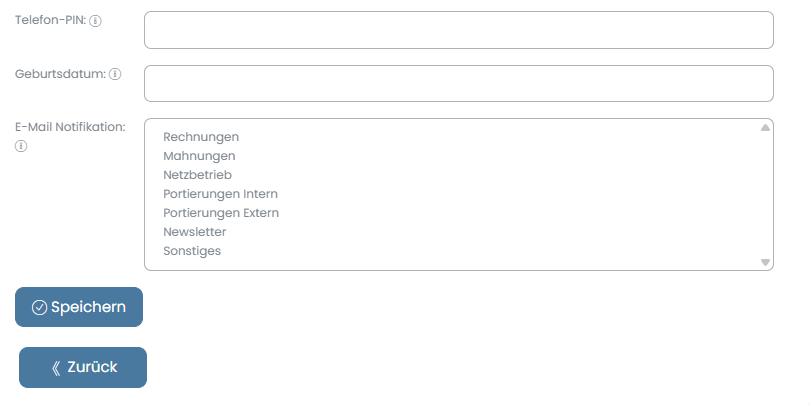This screenshot has height=405, width=810.
Task: Focus the Geburtsdatum input field
Action: point(459,83)
